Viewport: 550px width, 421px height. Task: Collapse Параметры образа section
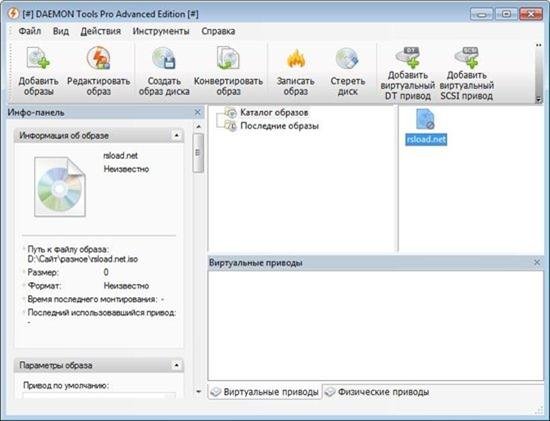tap(176, 365)
